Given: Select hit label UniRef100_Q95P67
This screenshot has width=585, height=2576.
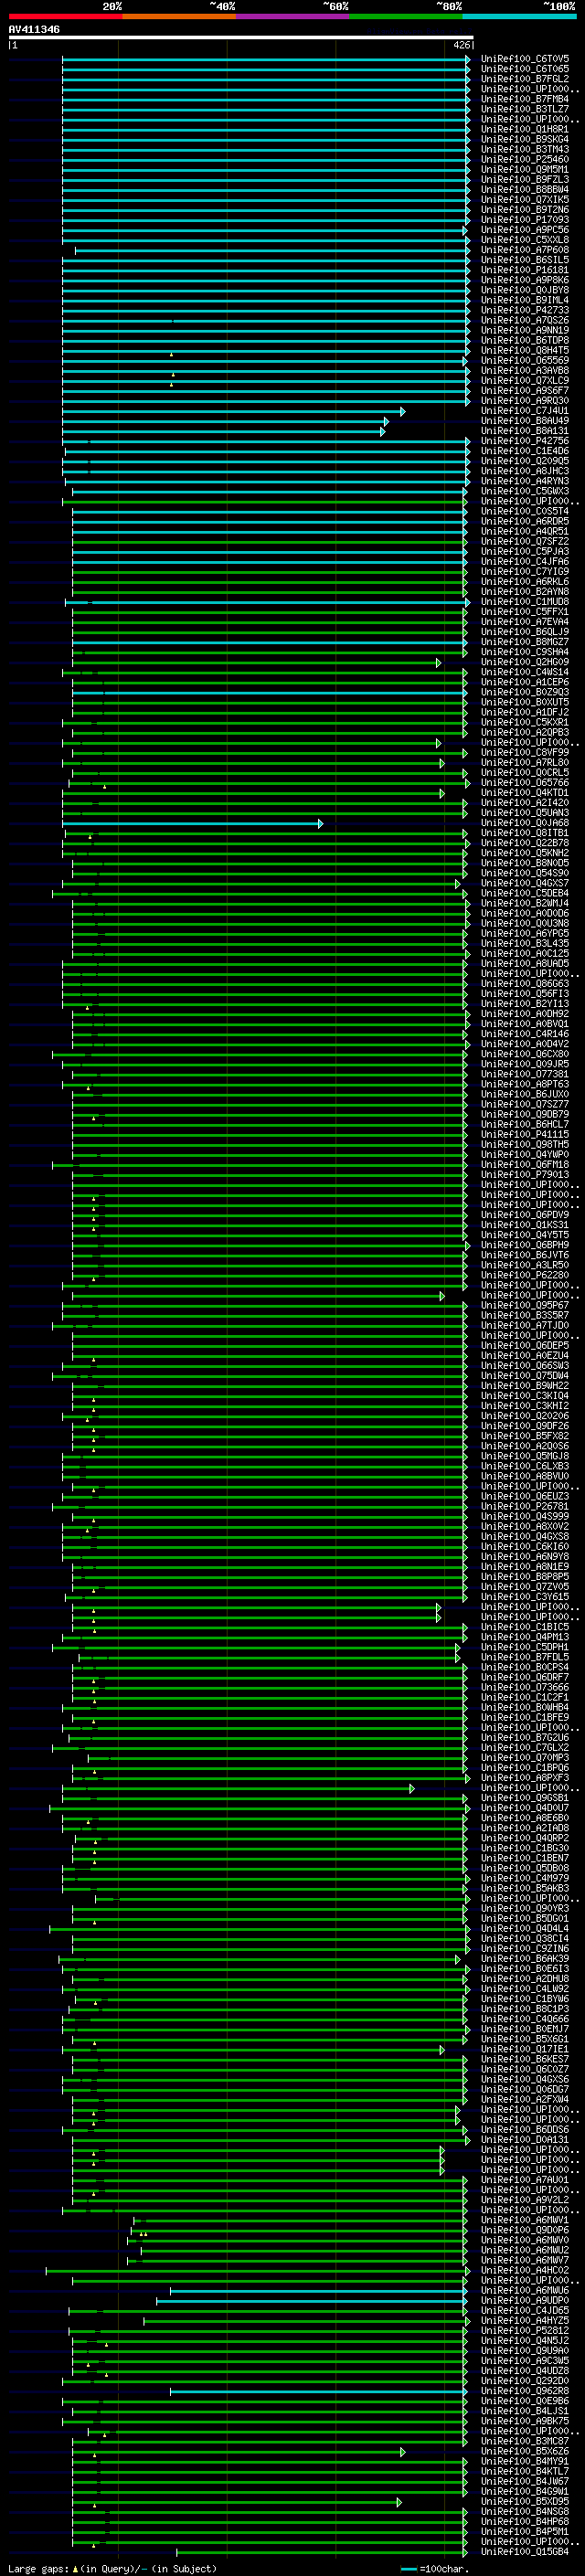Looking at the screenshot, I should [x=525, y=1305].
